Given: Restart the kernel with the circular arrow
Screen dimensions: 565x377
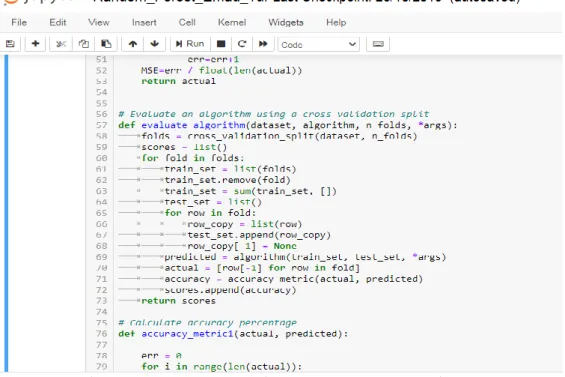Looking at the screenshot, I should pos(242,44).
